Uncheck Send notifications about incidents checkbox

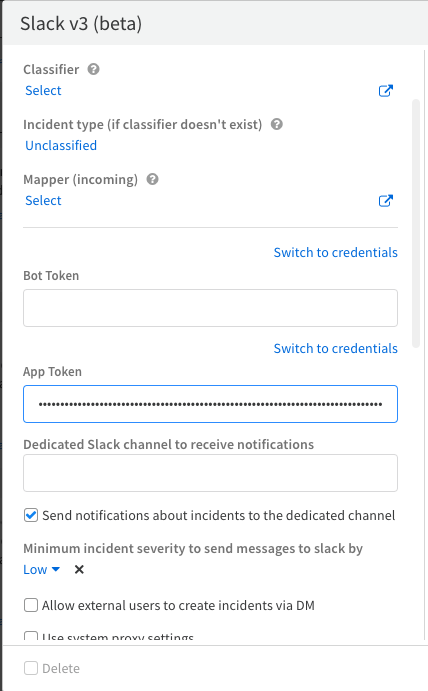[x=31, y=515]
